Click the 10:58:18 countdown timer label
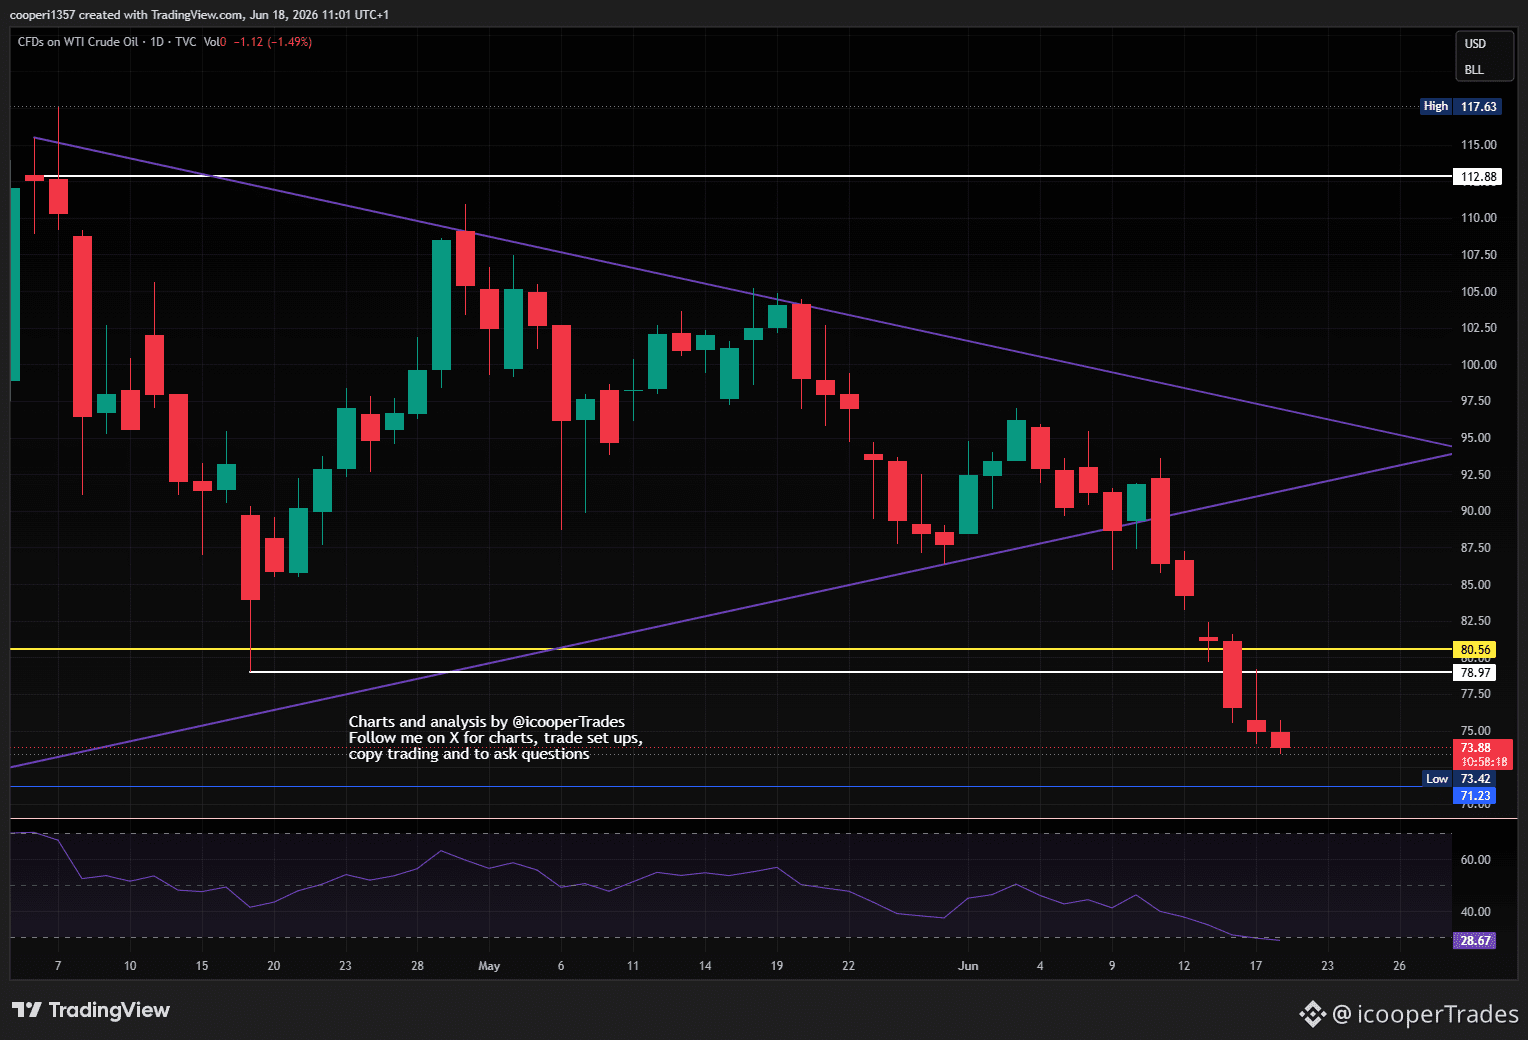 1483,762
